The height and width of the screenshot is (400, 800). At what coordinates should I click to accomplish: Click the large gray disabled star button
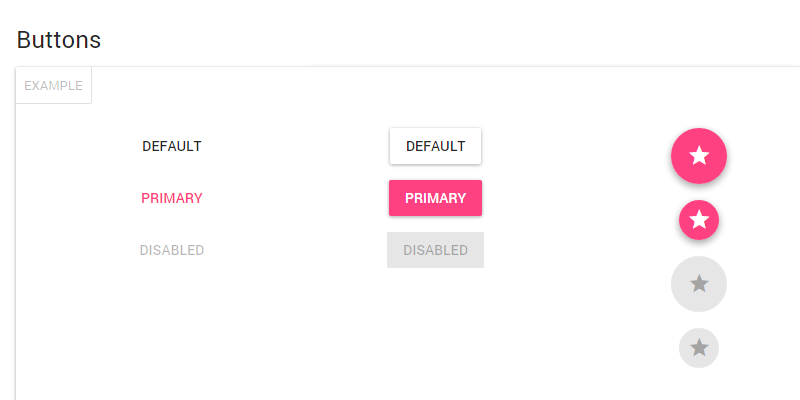click(699, 284)
